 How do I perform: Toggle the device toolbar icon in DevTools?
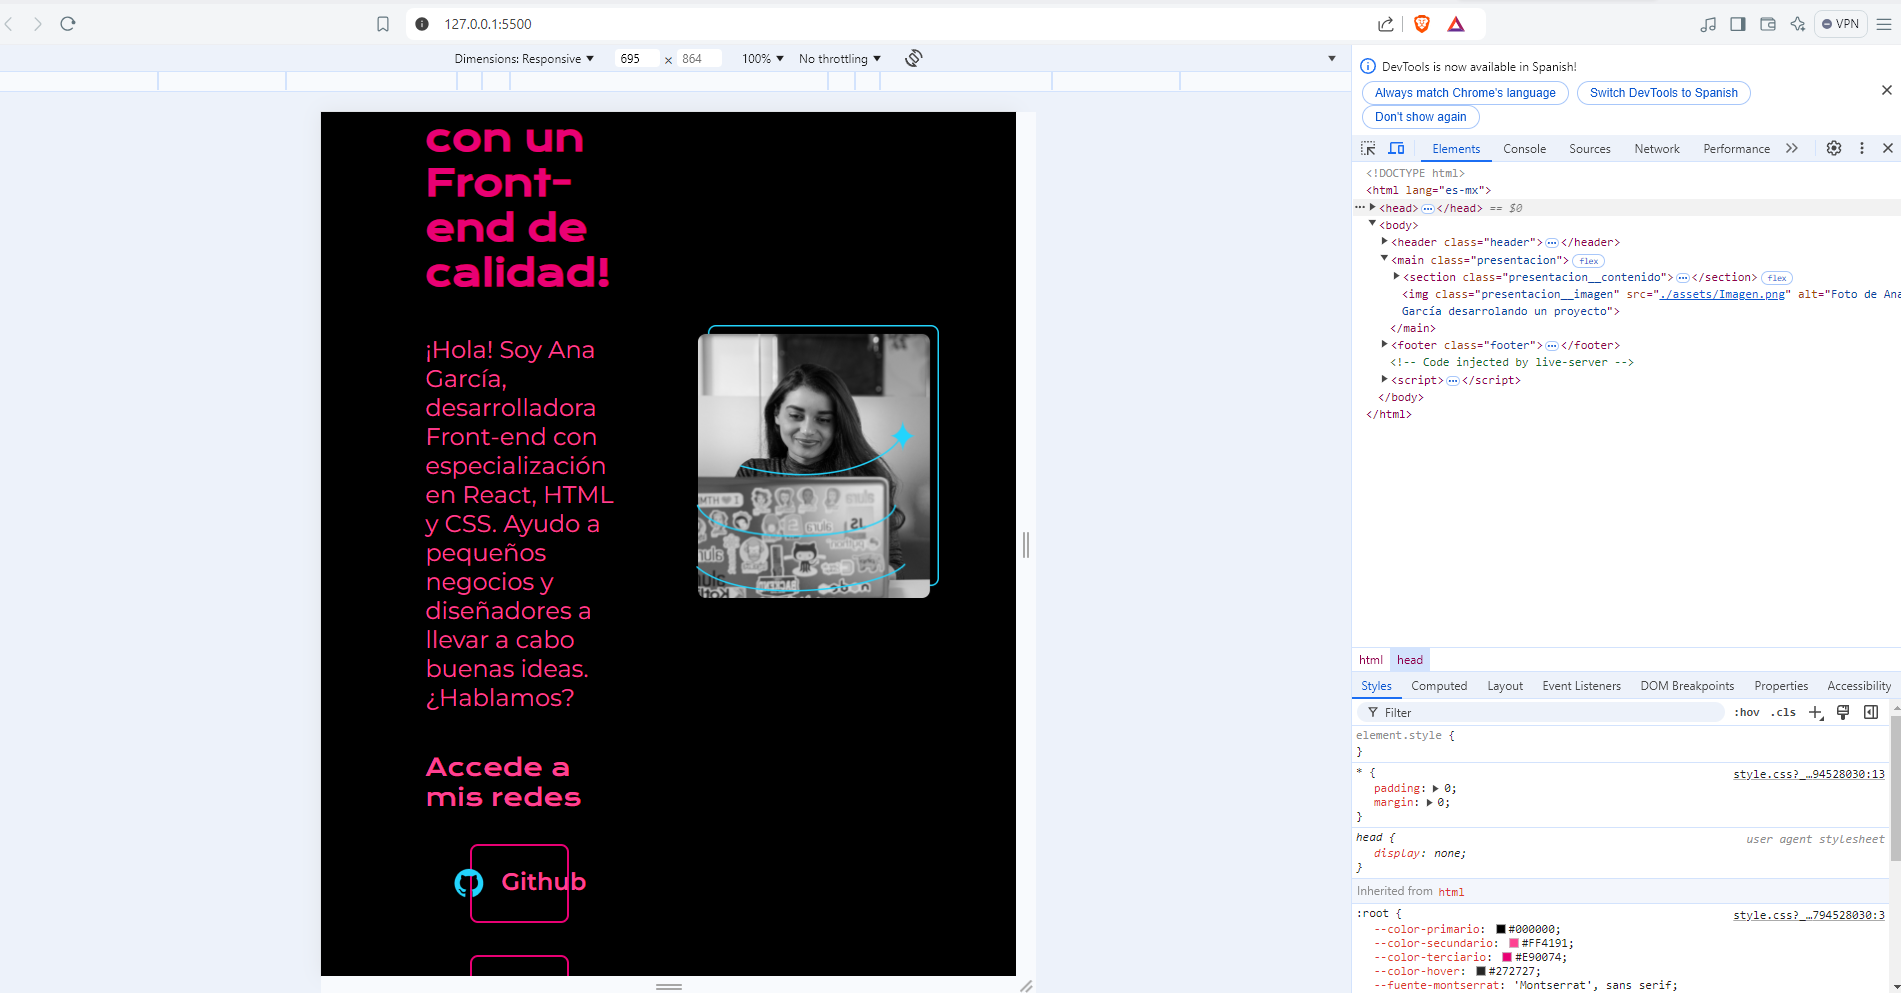(1397, 148)
